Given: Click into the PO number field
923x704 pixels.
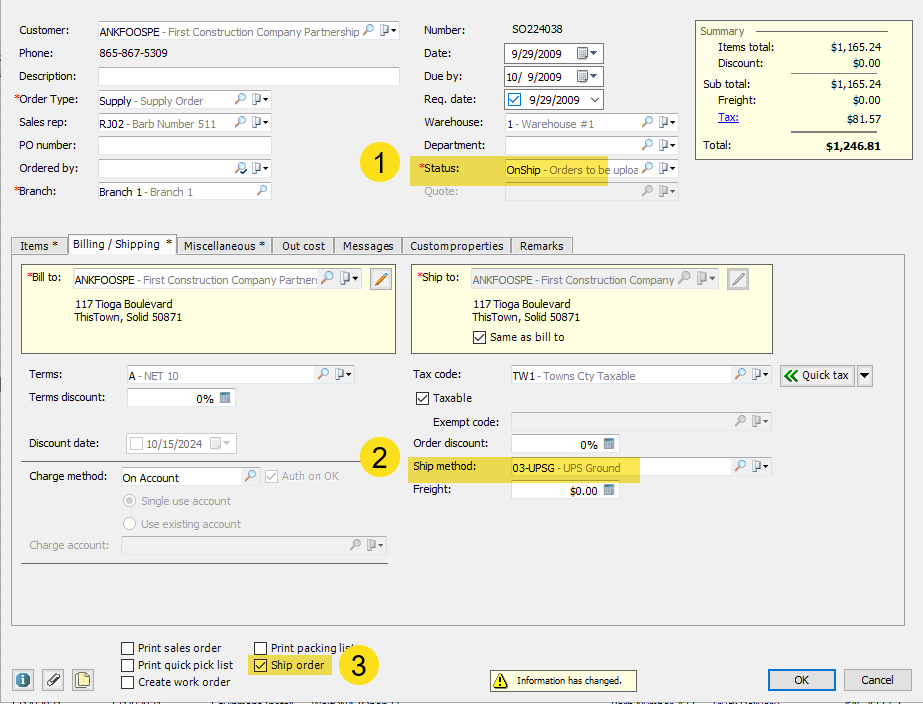Looking at the screenshot, I should (x=185, y=145).
